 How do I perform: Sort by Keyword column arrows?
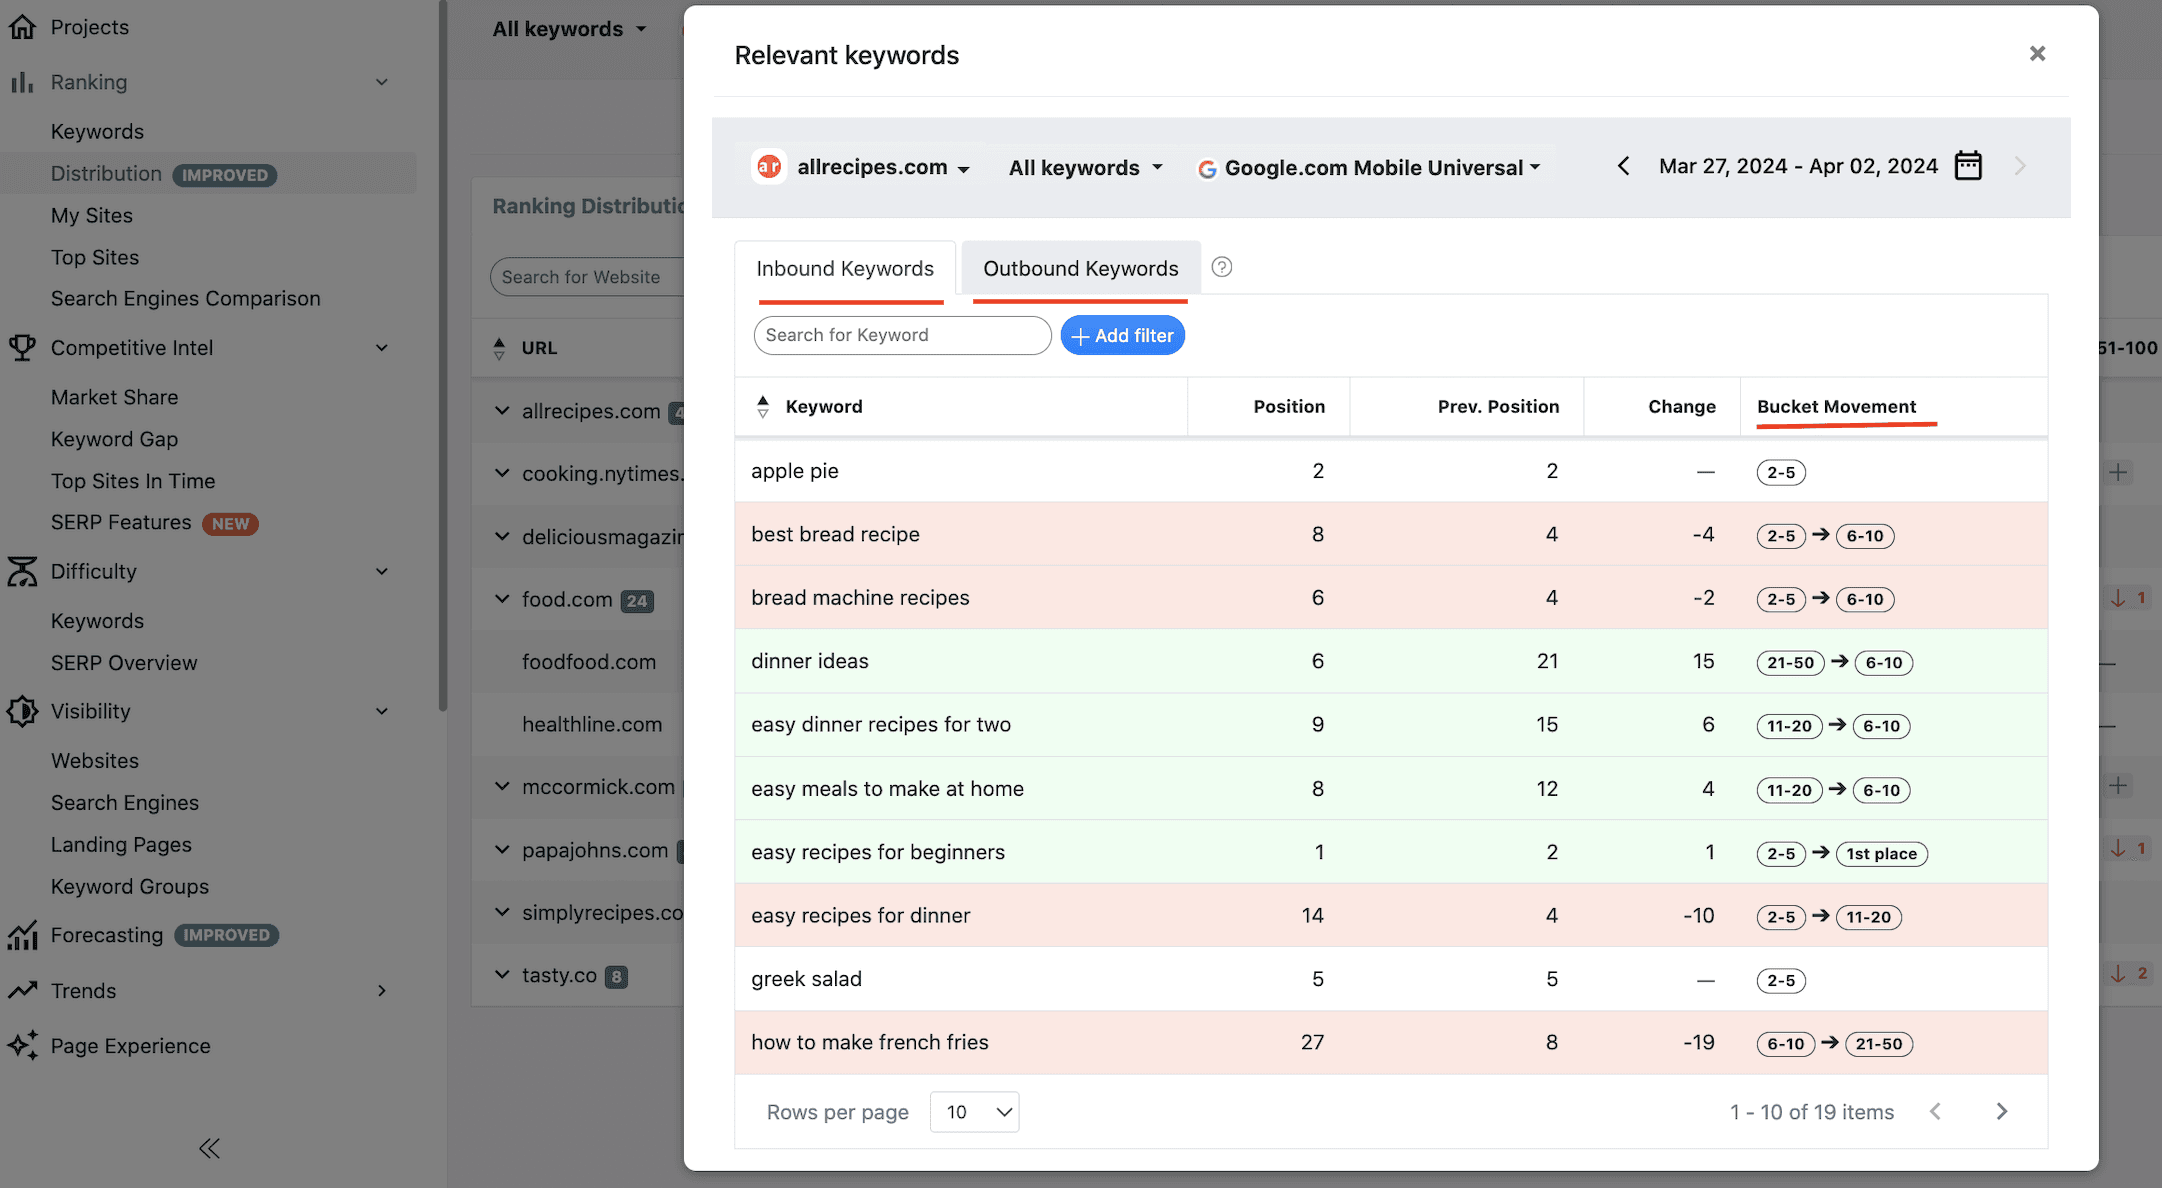tap(763, 406)
